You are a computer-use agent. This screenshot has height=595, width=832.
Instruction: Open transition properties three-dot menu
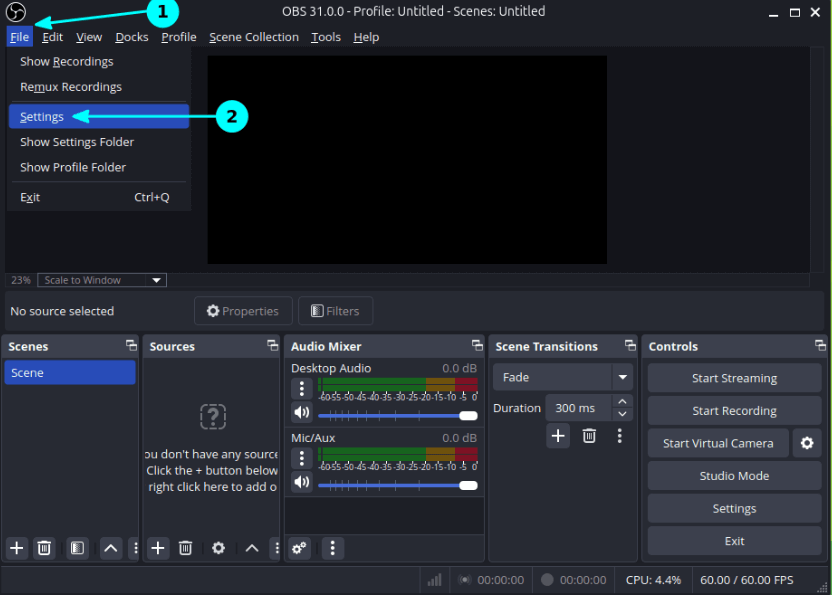[x=619, y=436]
